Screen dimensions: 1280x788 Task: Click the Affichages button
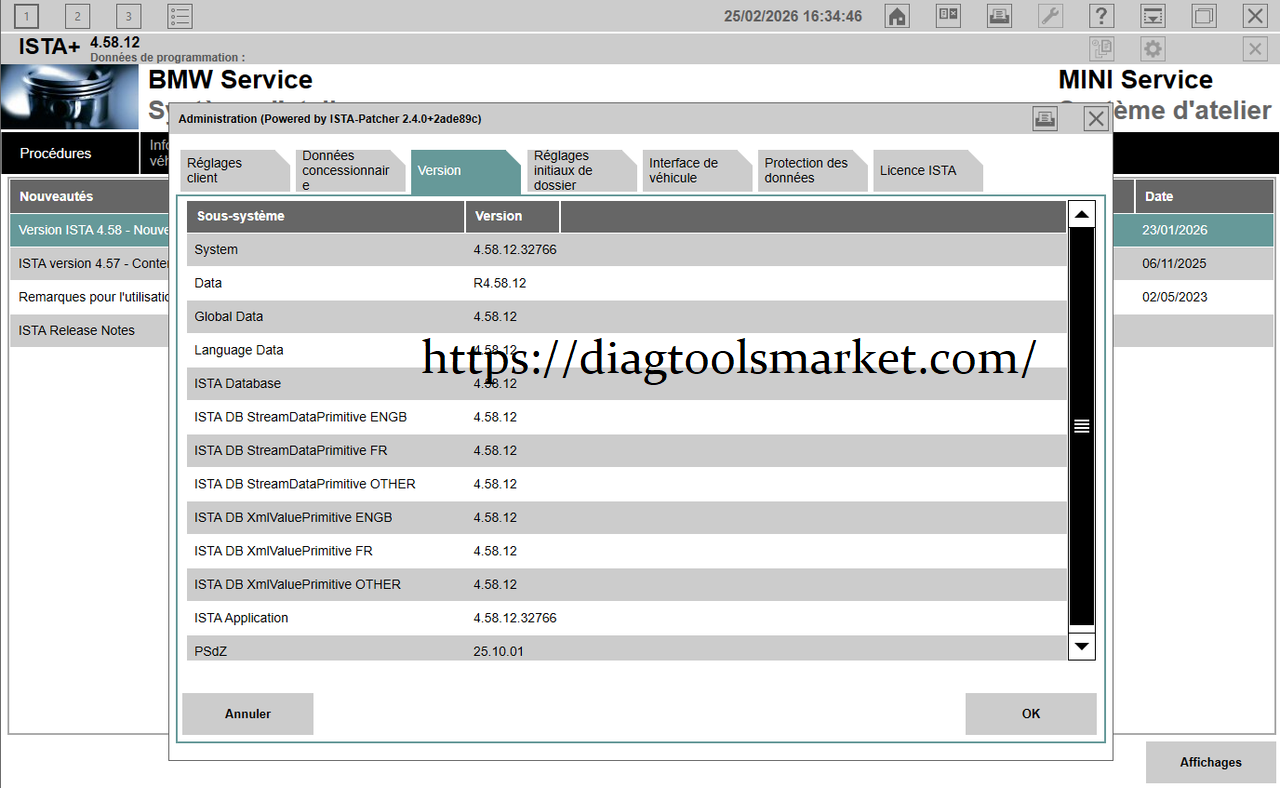1210,762
